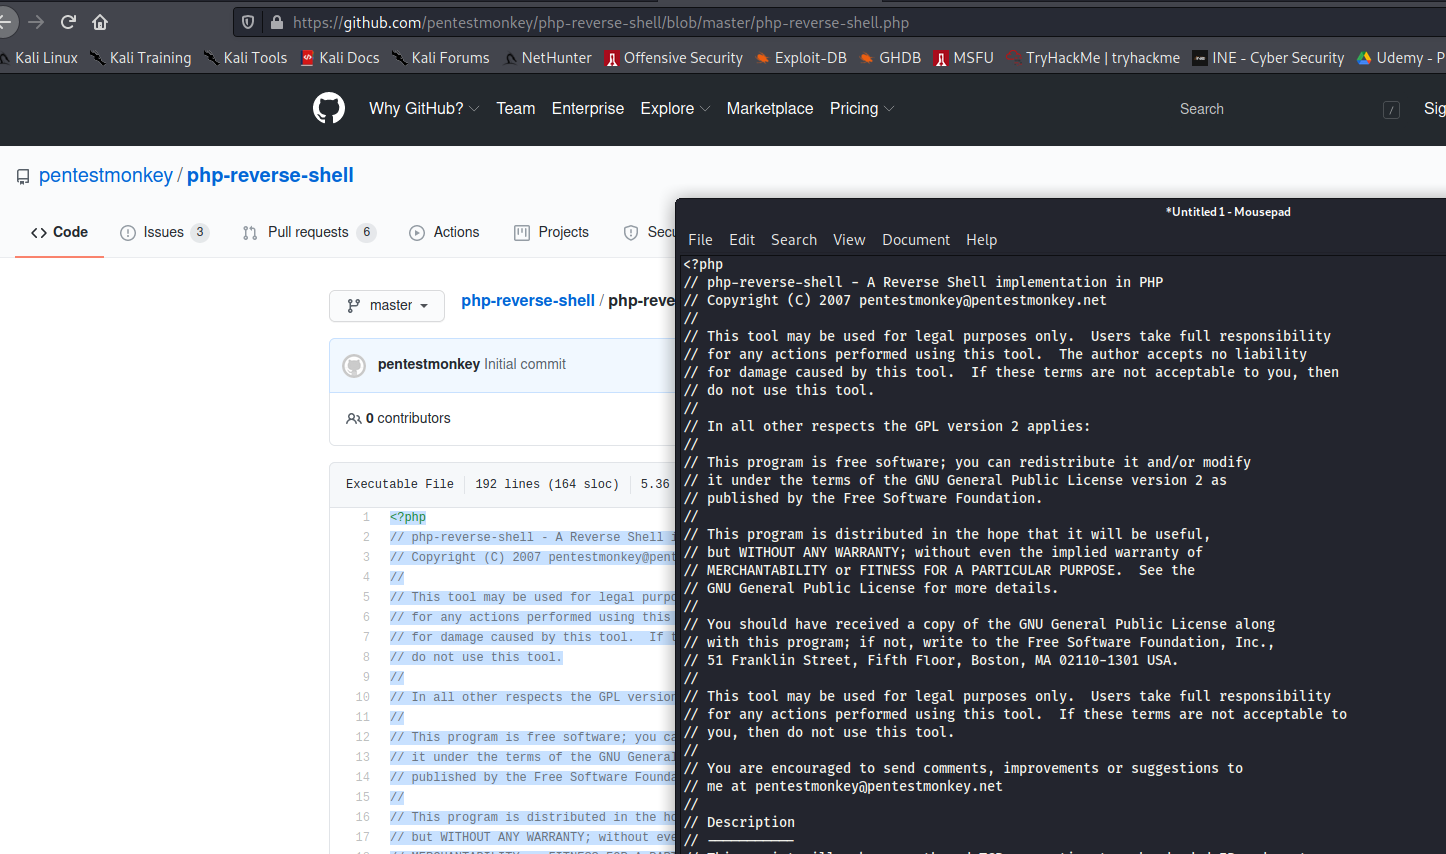
Task: Open the Offensive Security bookmark
Action: [674, 58]
